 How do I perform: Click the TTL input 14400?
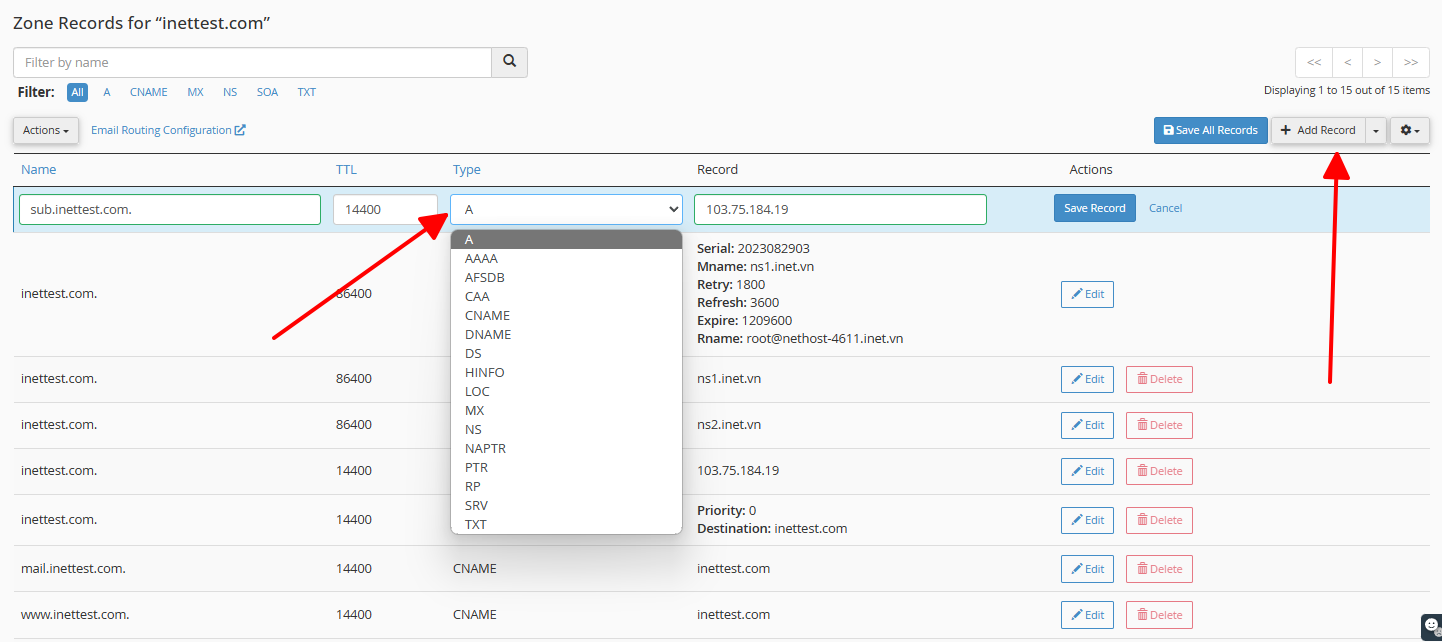tap(385, 209)
